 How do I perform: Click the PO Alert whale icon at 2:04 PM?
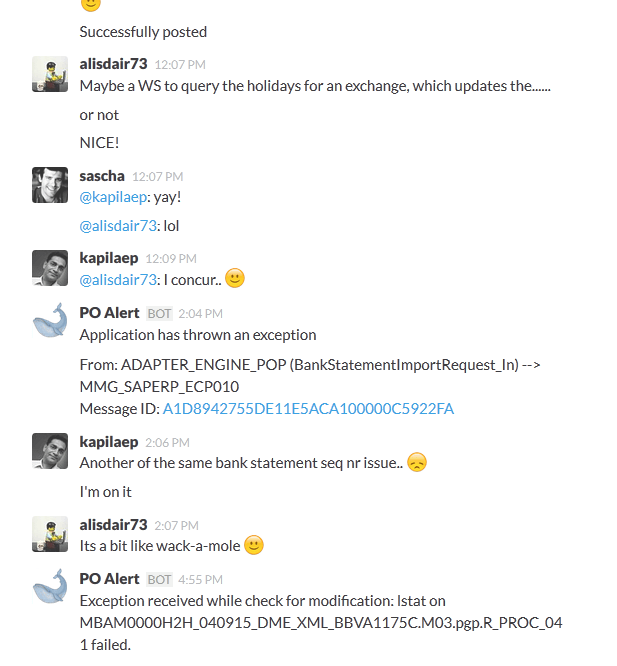coord(50,321)
